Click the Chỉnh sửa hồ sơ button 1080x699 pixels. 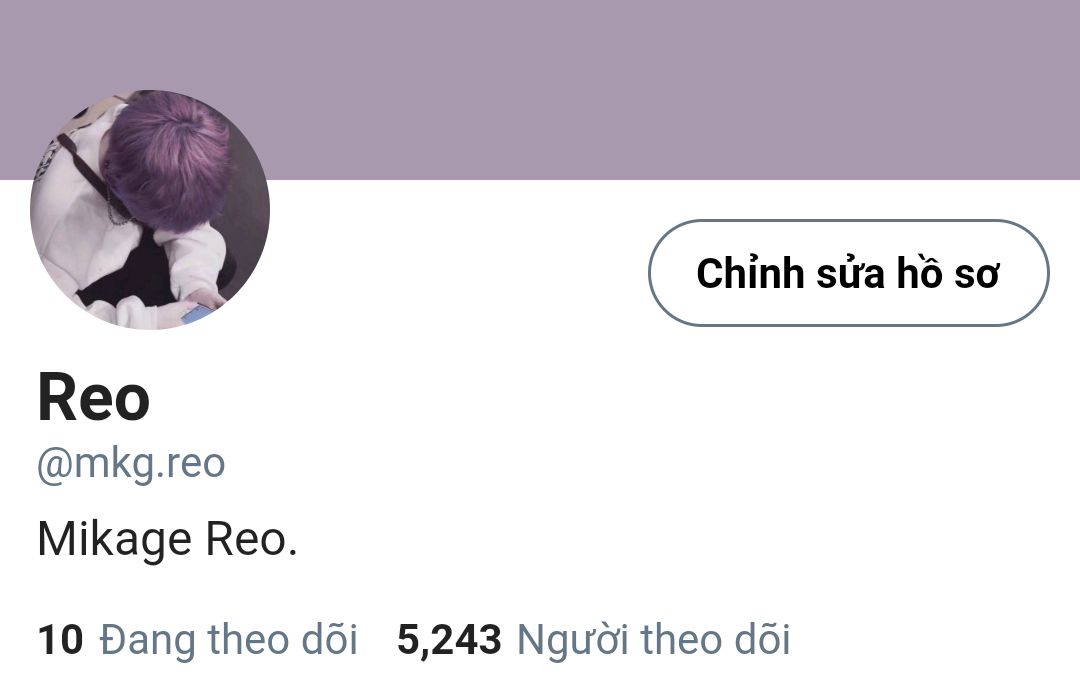pos(849,273)
